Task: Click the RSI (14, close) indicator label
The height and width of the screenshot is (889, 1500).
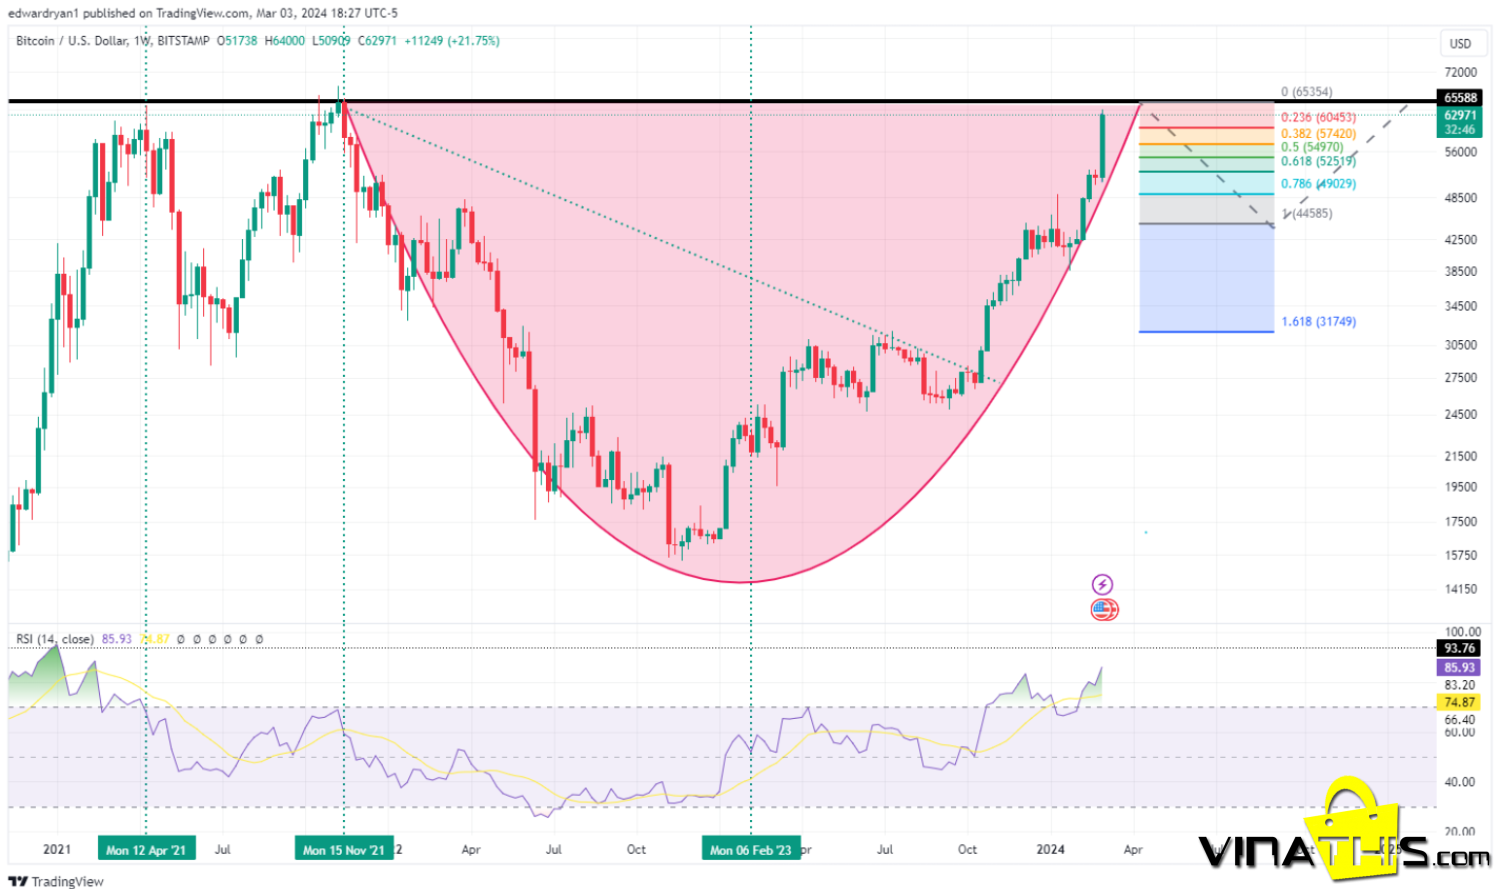Action: pos(54,639)
